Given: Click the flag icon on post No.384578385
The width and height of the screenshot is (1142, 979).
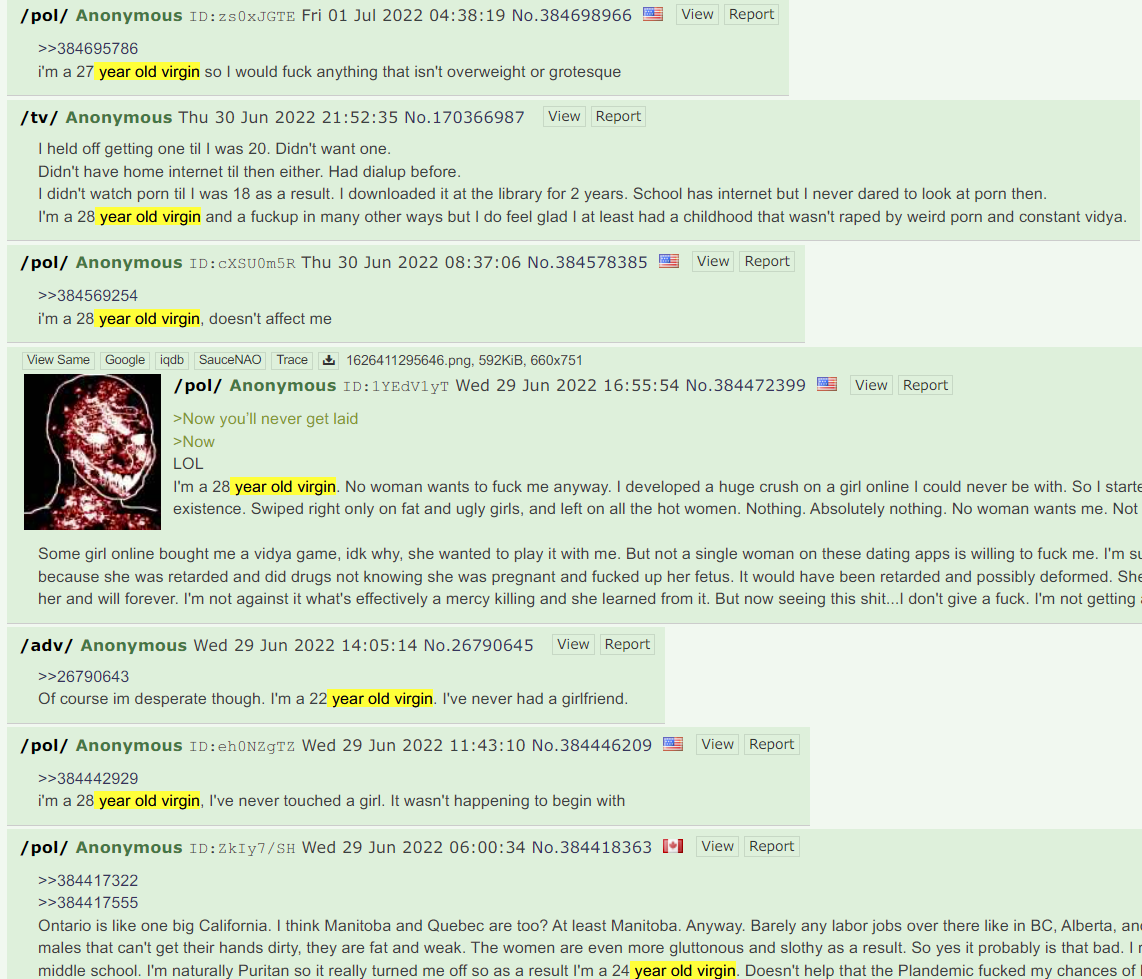Looking at the screenshot, I should [669, 261].
